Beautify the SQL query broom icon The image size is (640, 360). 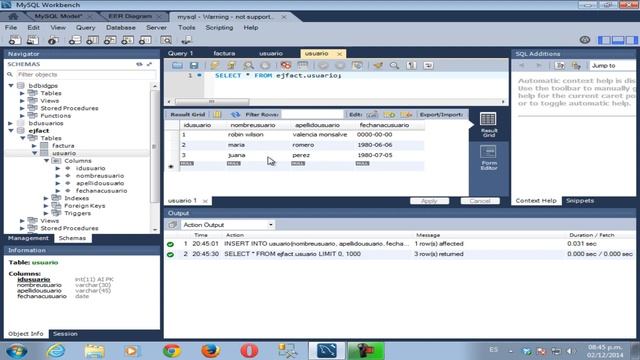pos(378,65)
